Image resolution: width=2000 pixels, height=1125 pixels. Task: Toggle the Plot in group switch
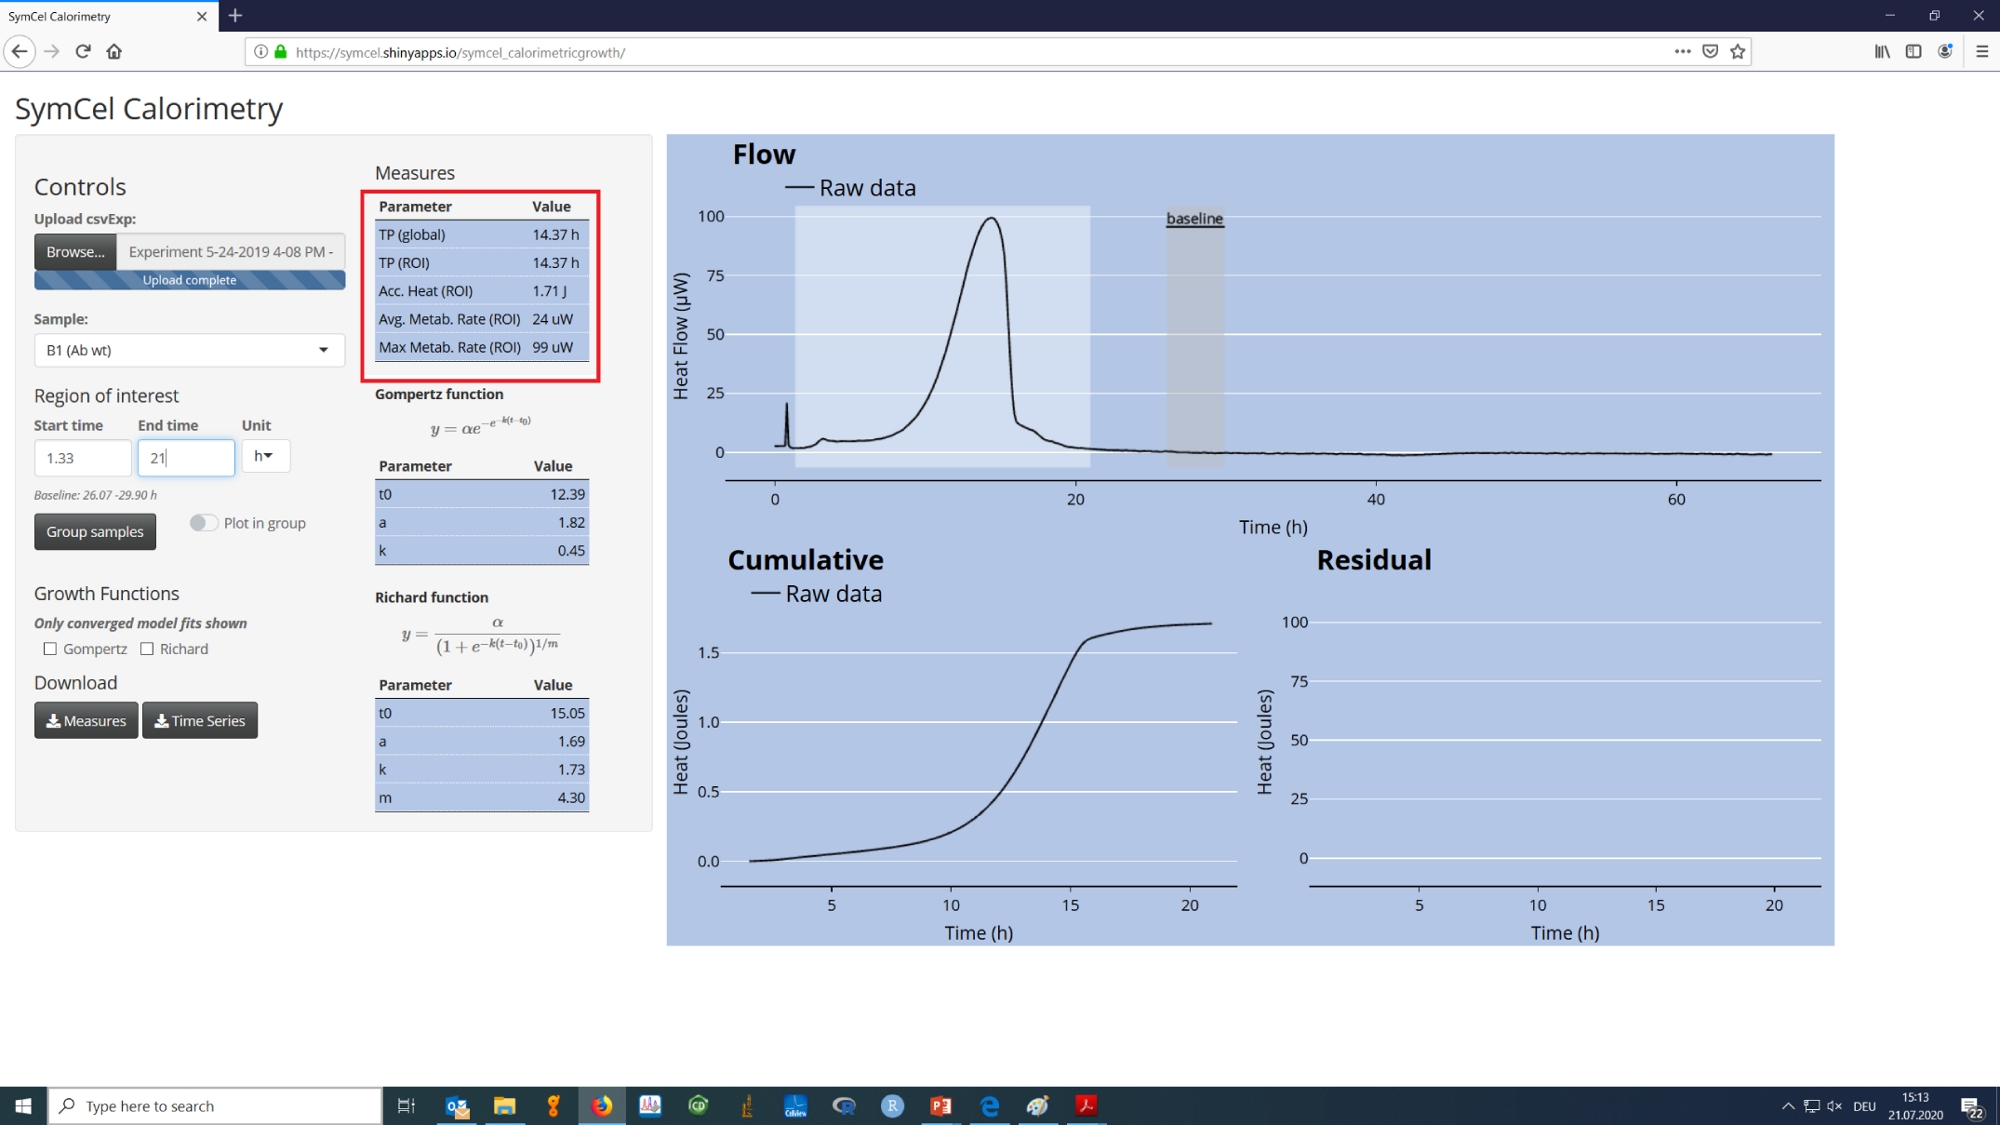[x=203, y=523]
